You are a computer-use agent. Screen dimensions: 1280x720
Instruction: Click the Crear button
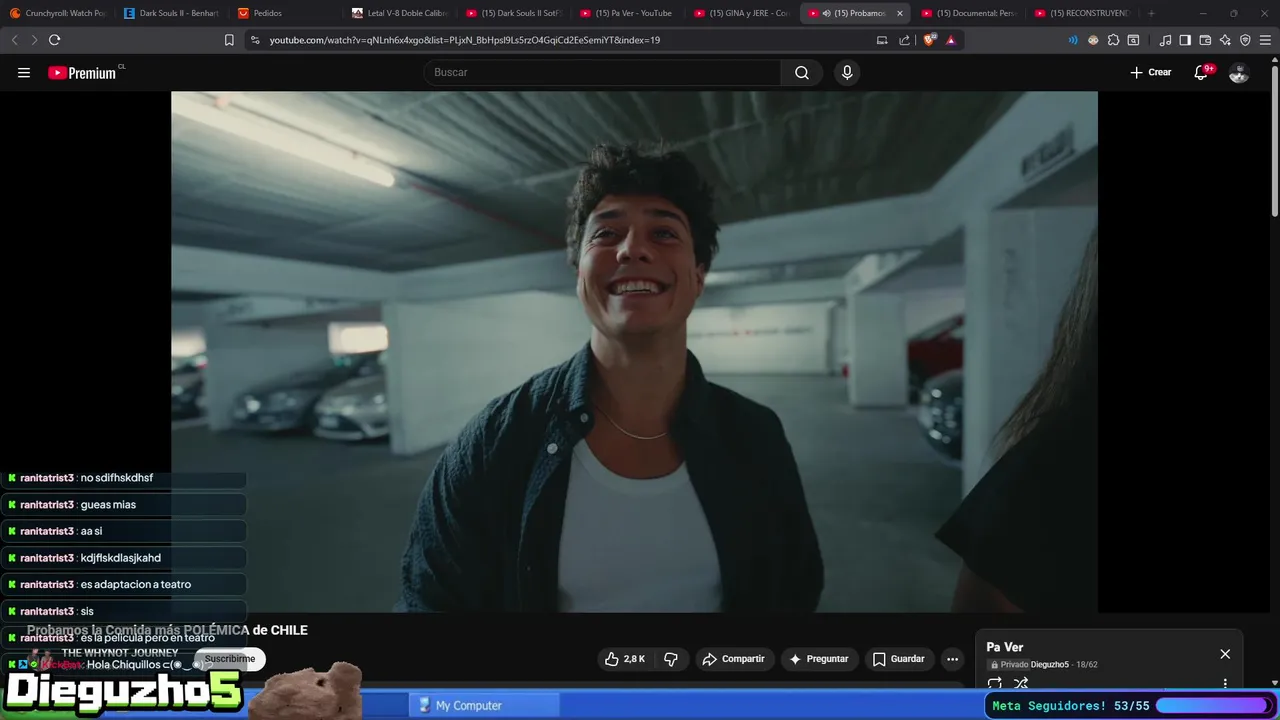[x=1151, y=72]
